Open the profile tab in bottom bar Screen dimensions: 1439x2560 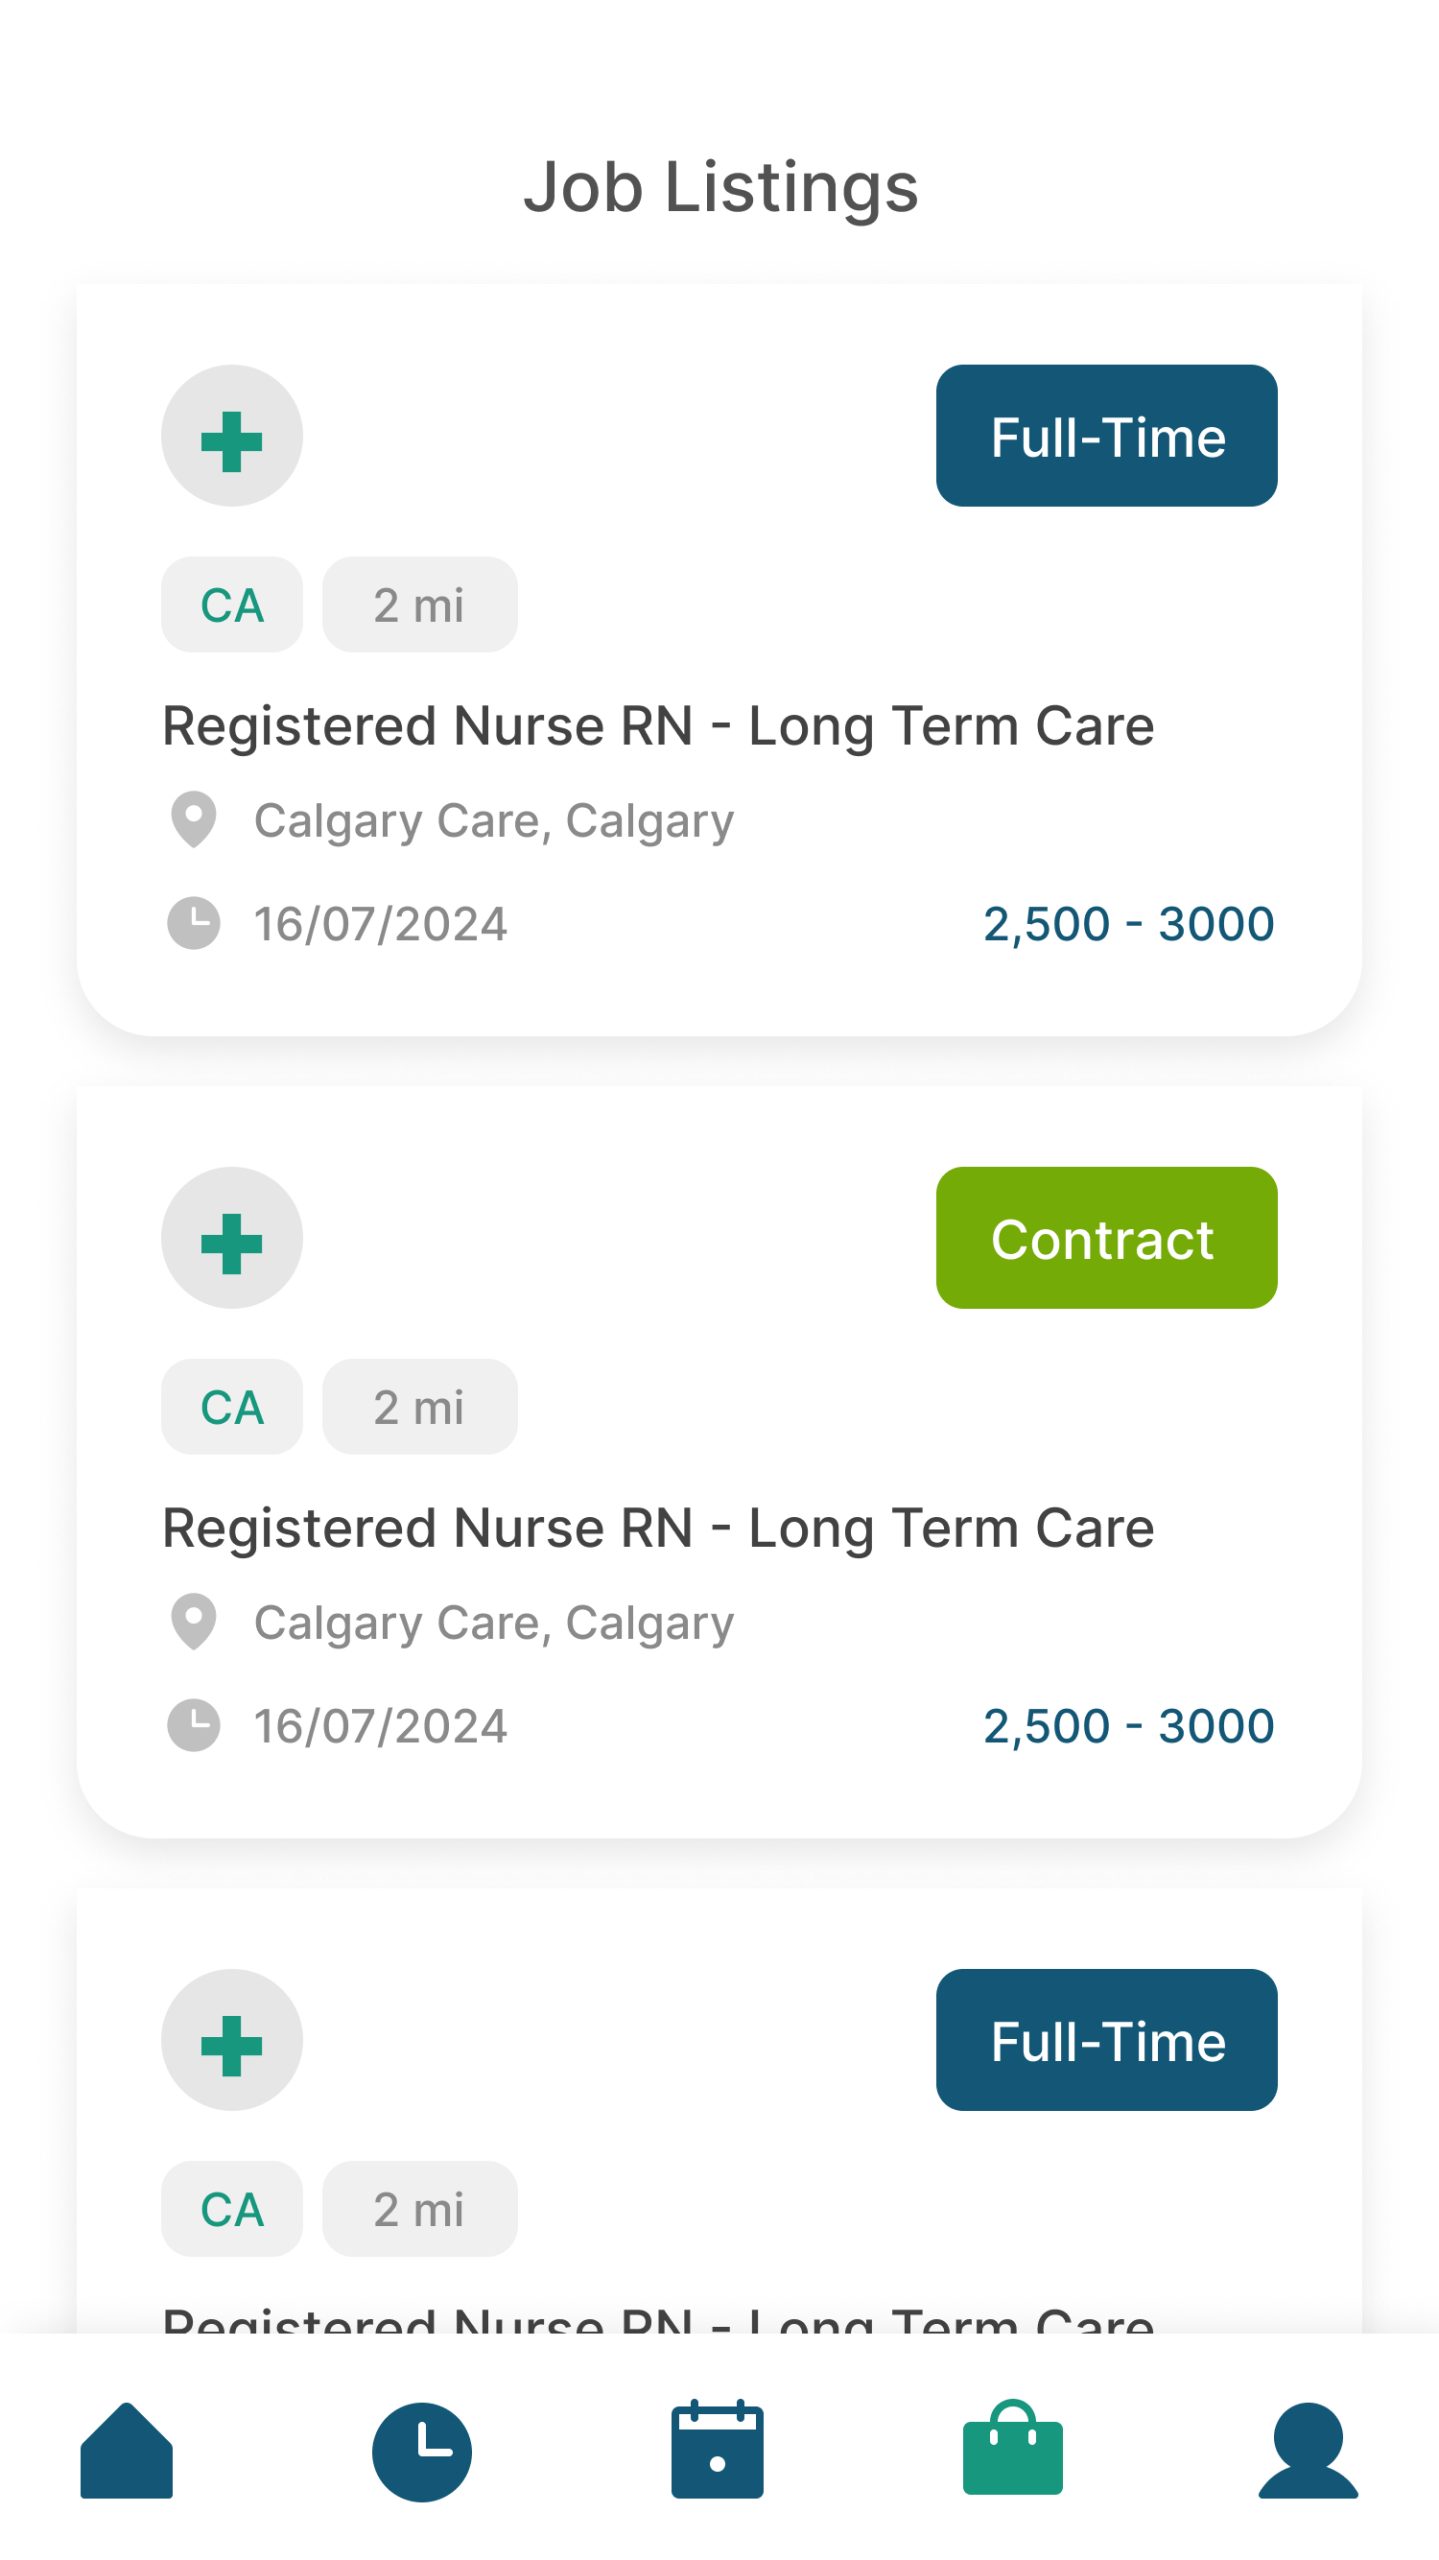pos(1308,2451)
